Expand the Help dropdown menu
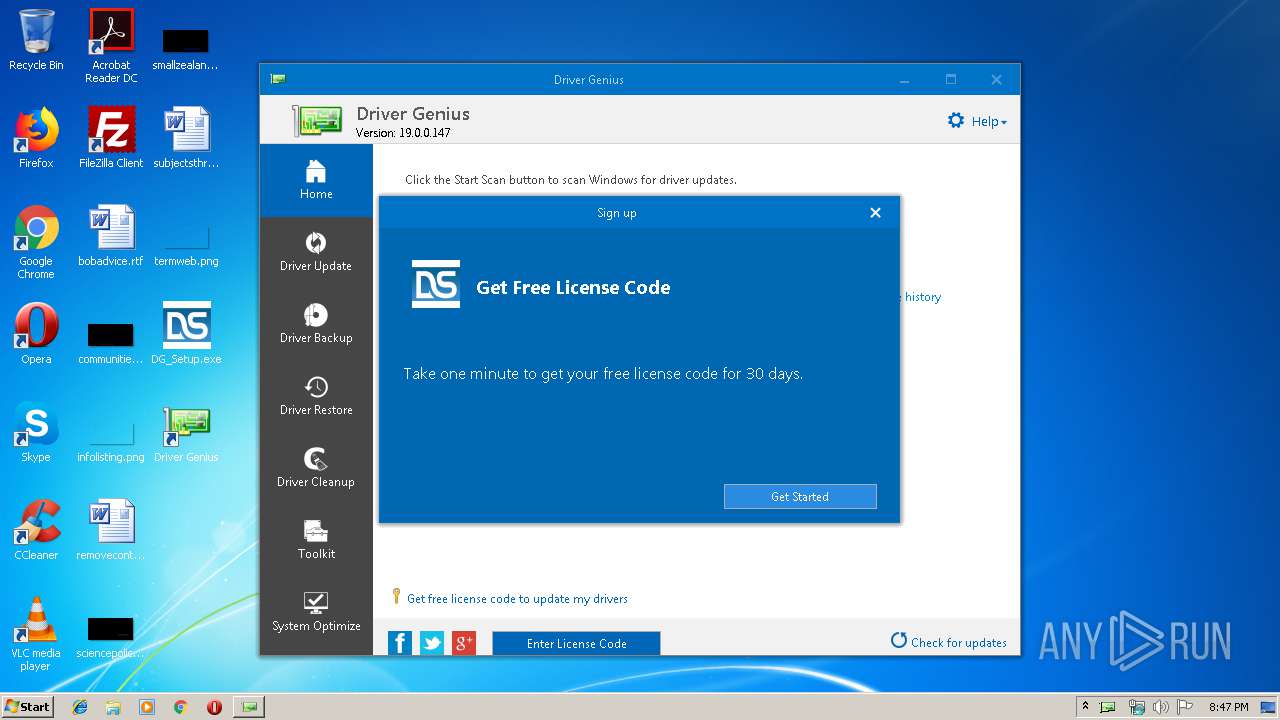 [989, 121]
